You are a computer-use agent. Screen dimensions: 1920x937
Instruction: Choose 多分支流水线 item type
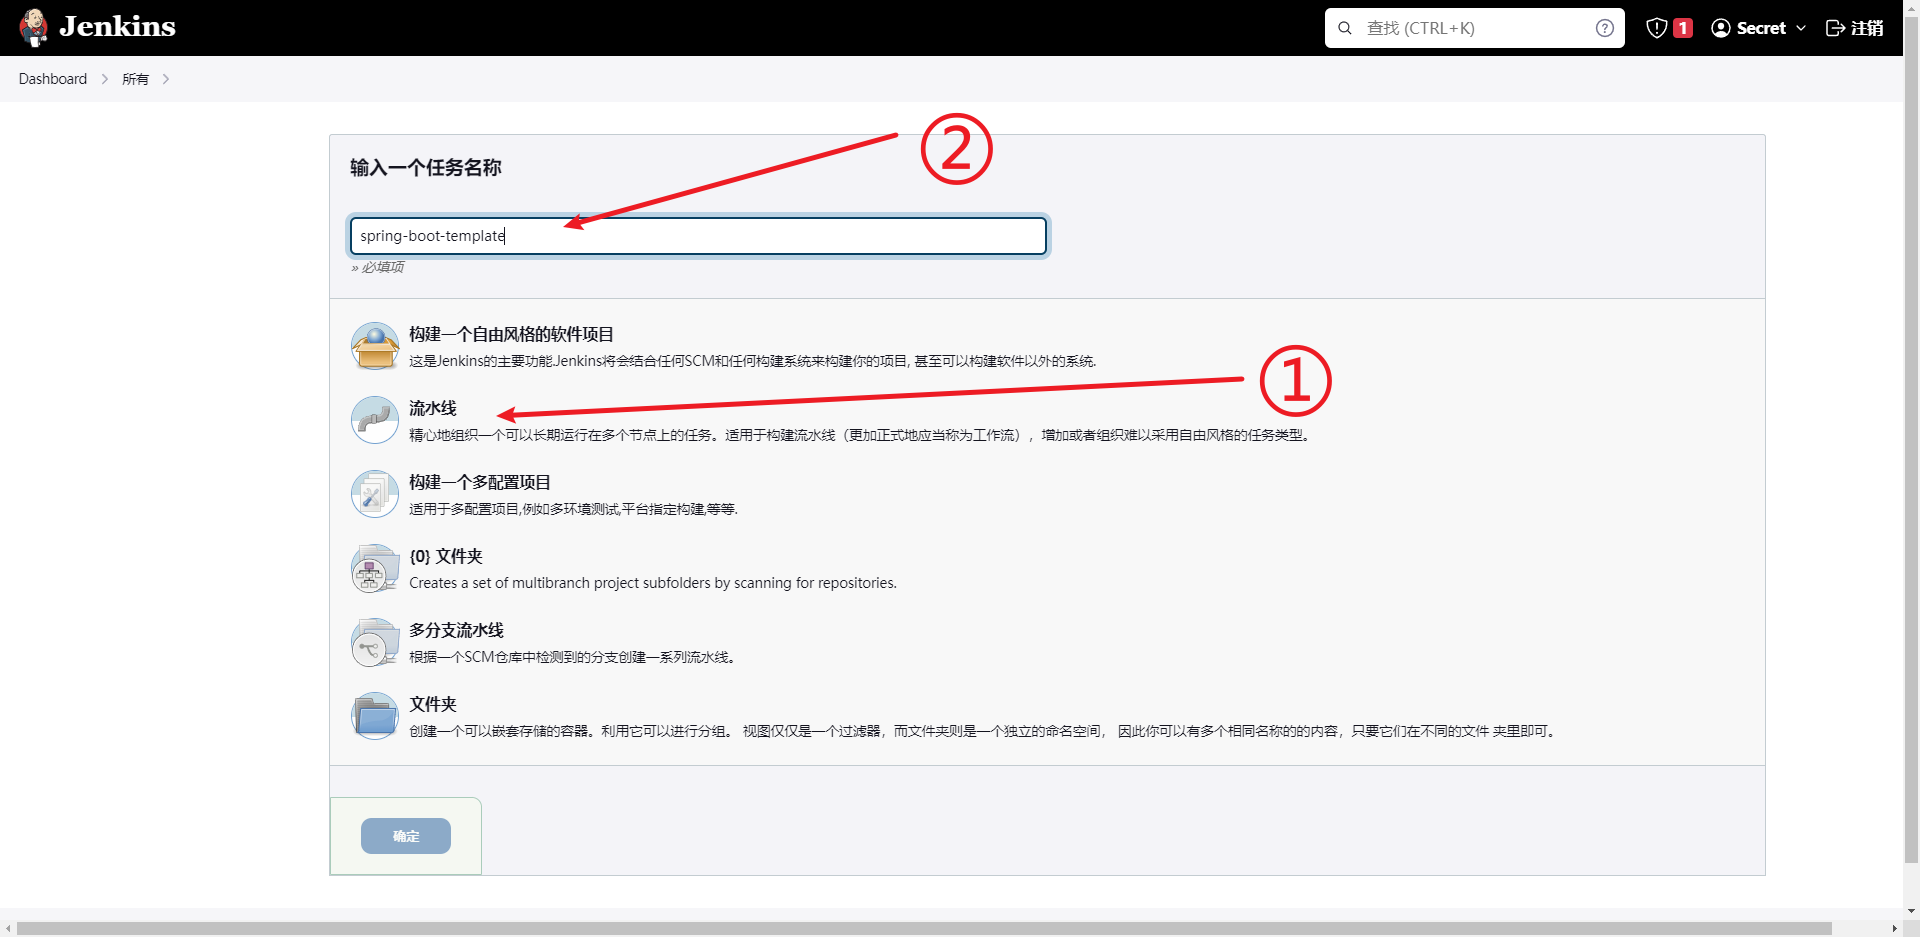coord(456,630)
